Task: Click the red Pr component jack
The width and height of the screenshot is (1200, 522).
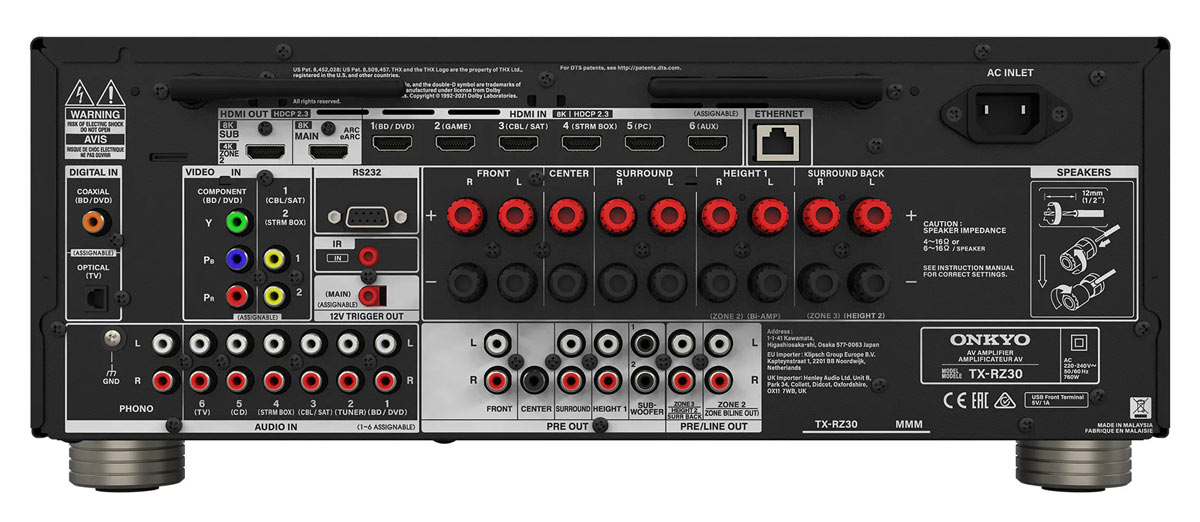Action: (x=237, y=297)
